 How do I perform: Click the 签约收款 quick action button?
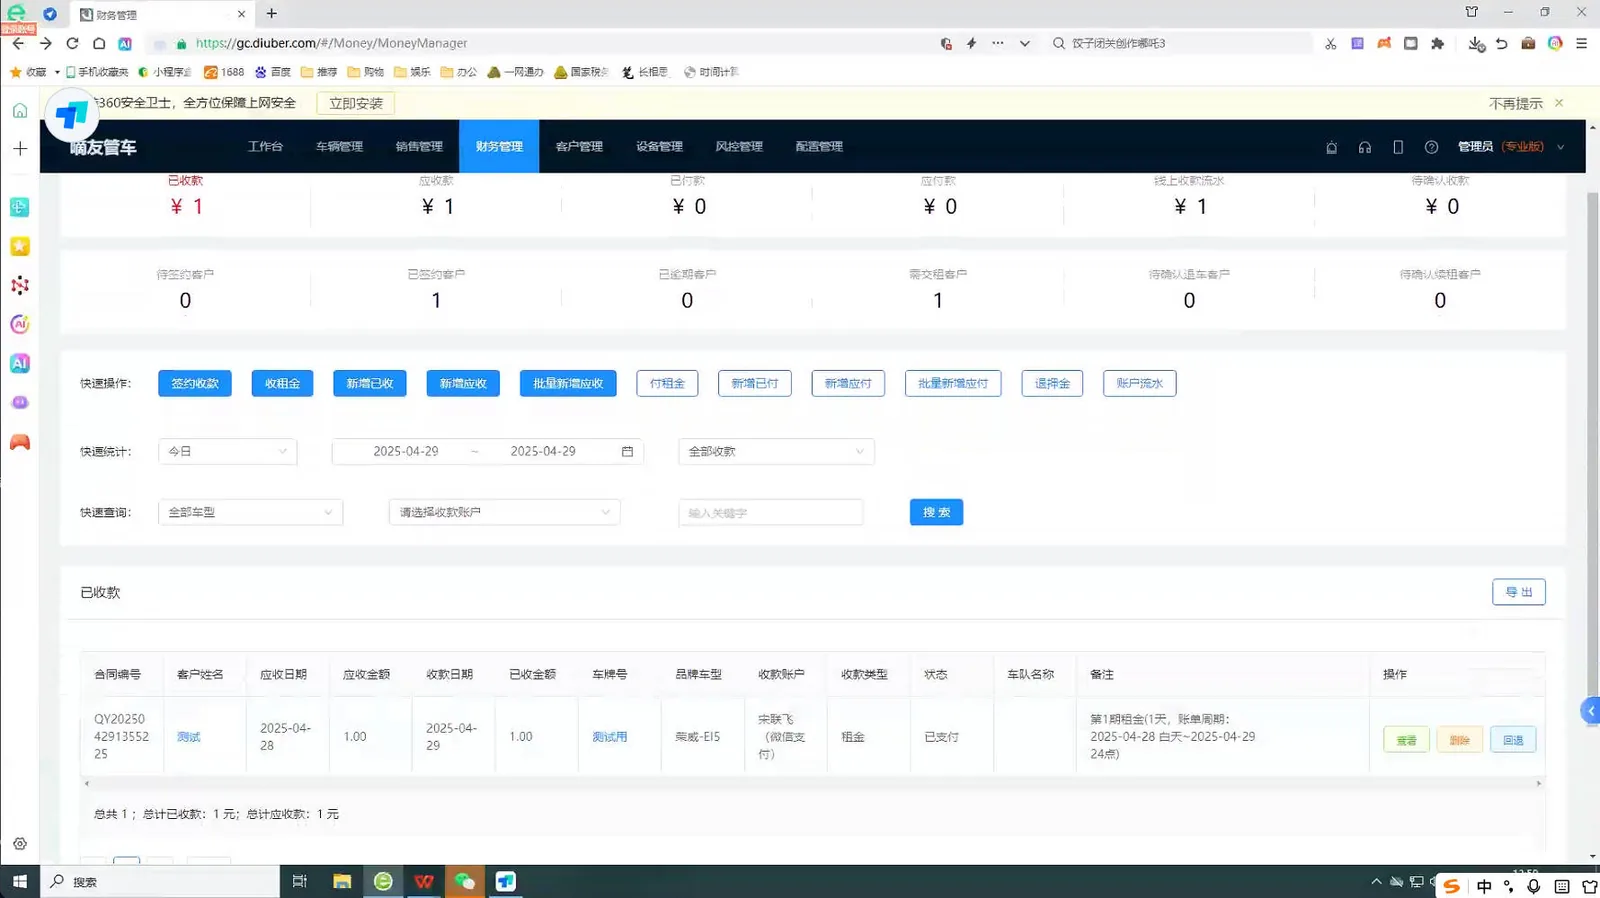pos(195,383)
